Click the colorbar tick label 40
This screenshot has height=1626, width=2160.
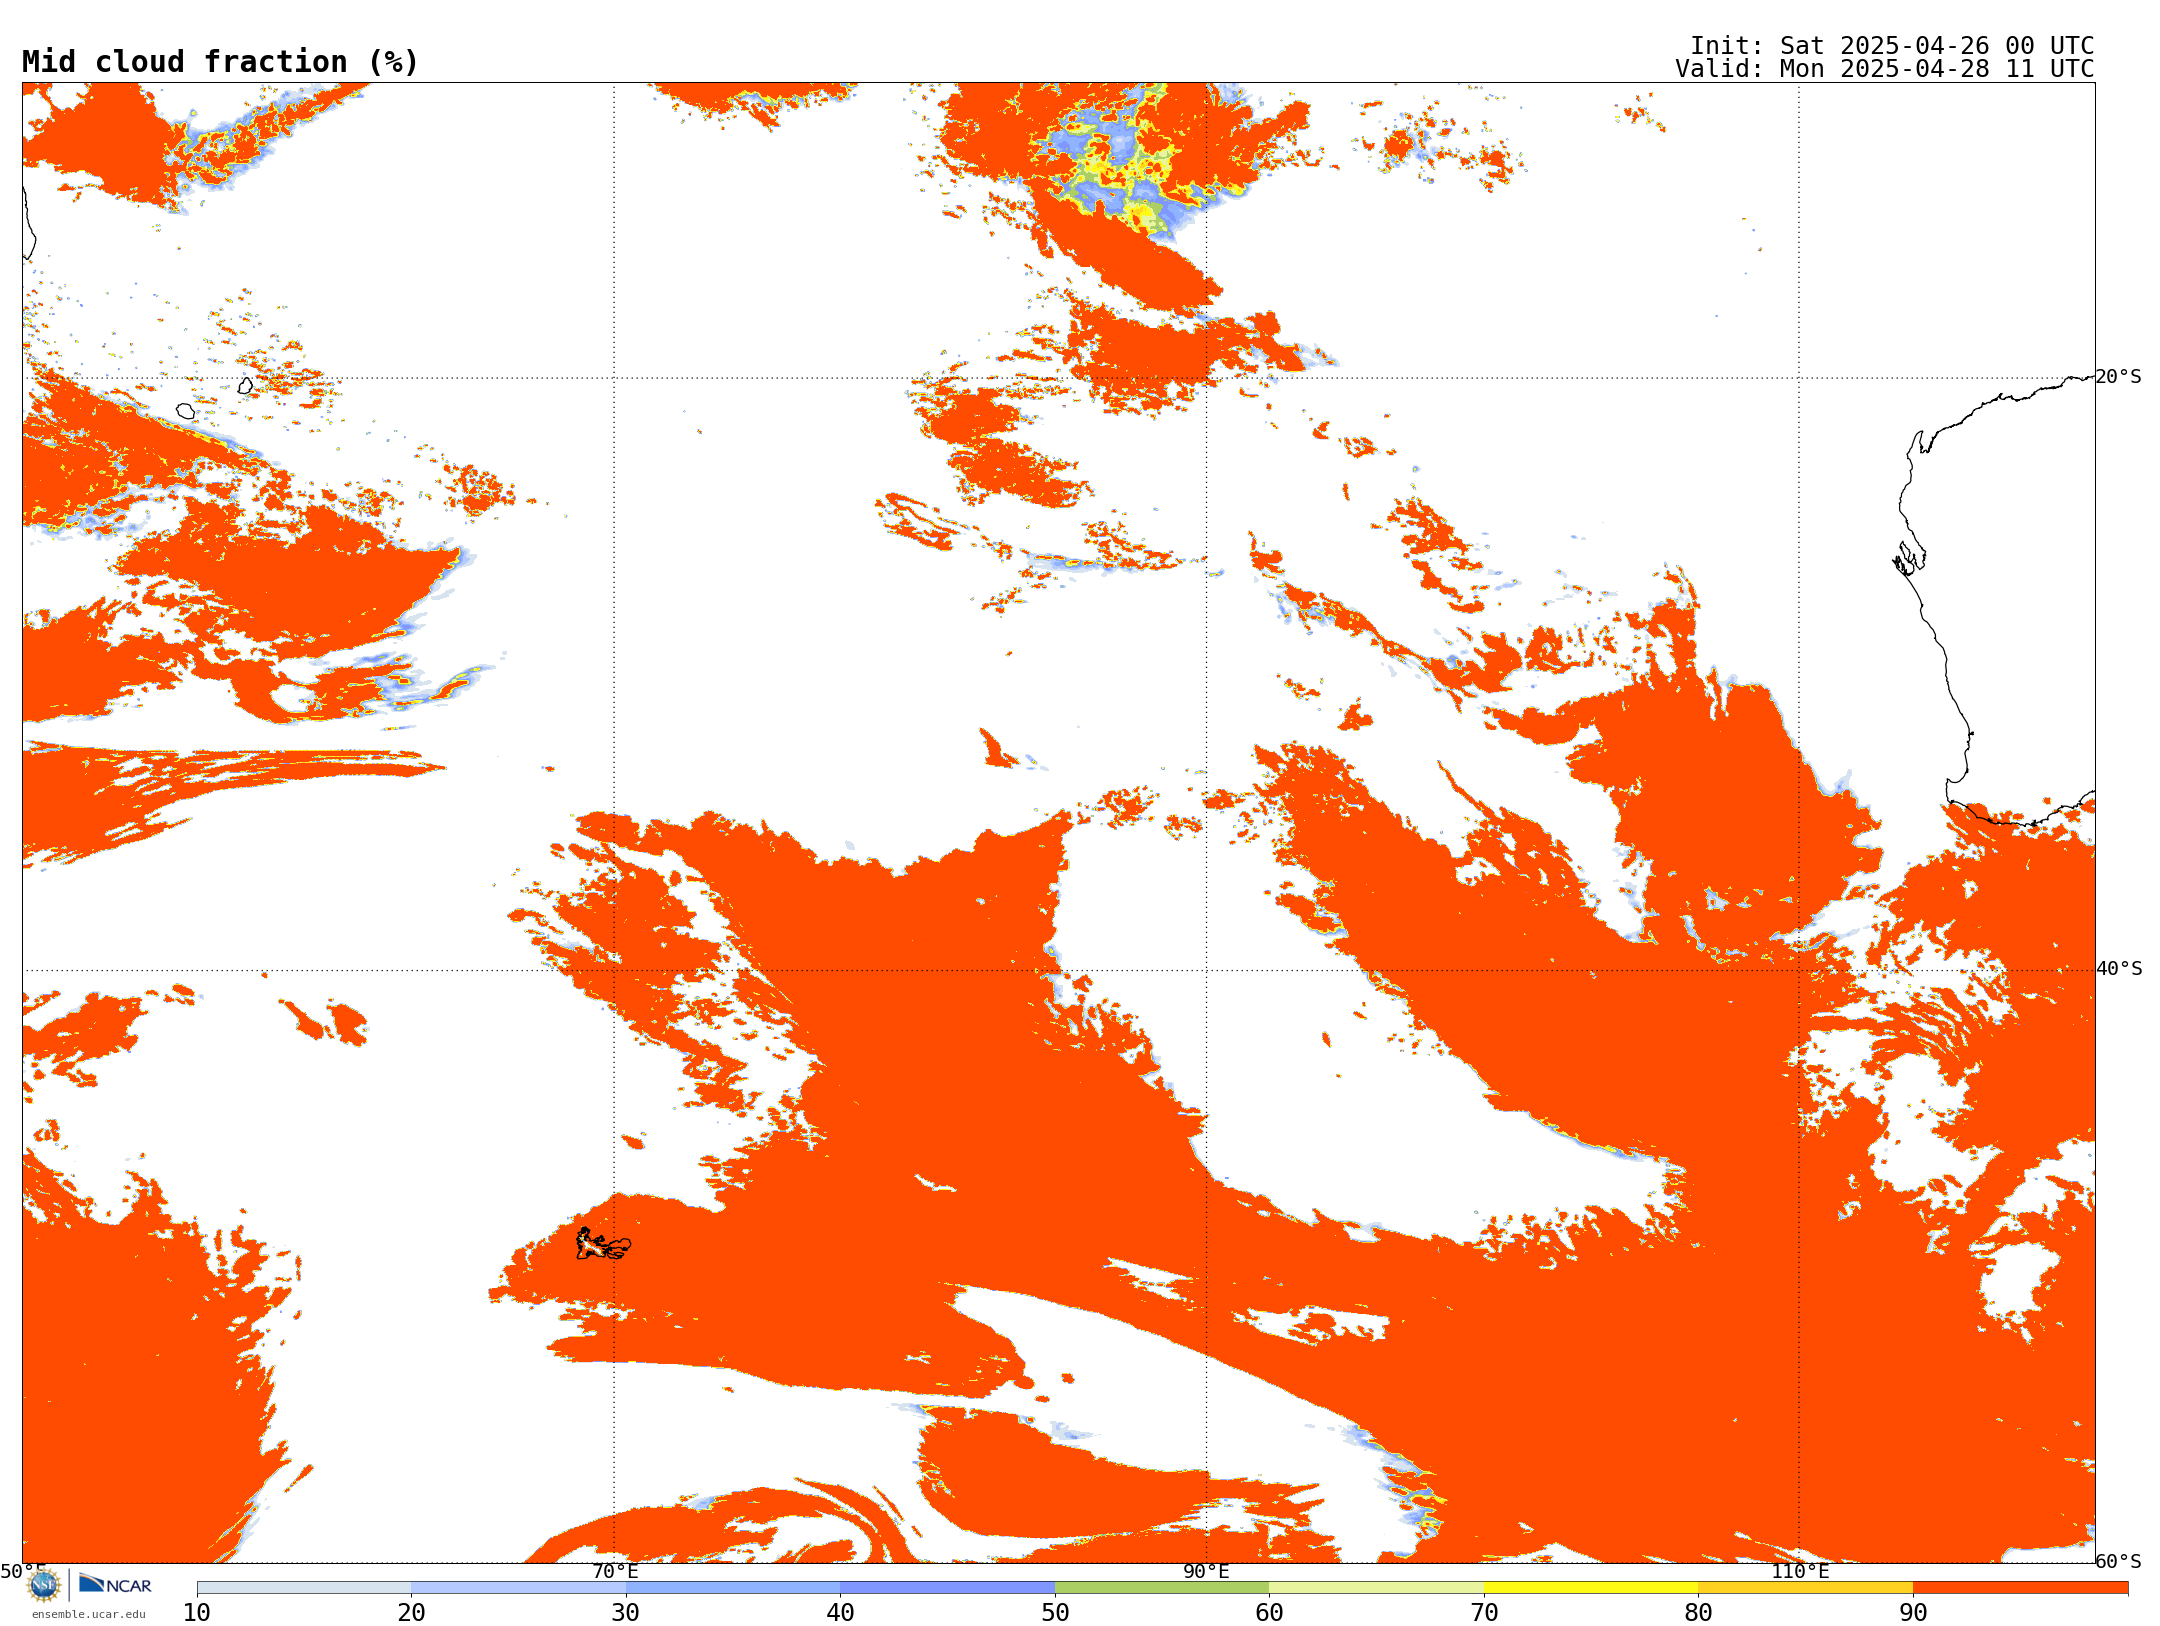841,1613
